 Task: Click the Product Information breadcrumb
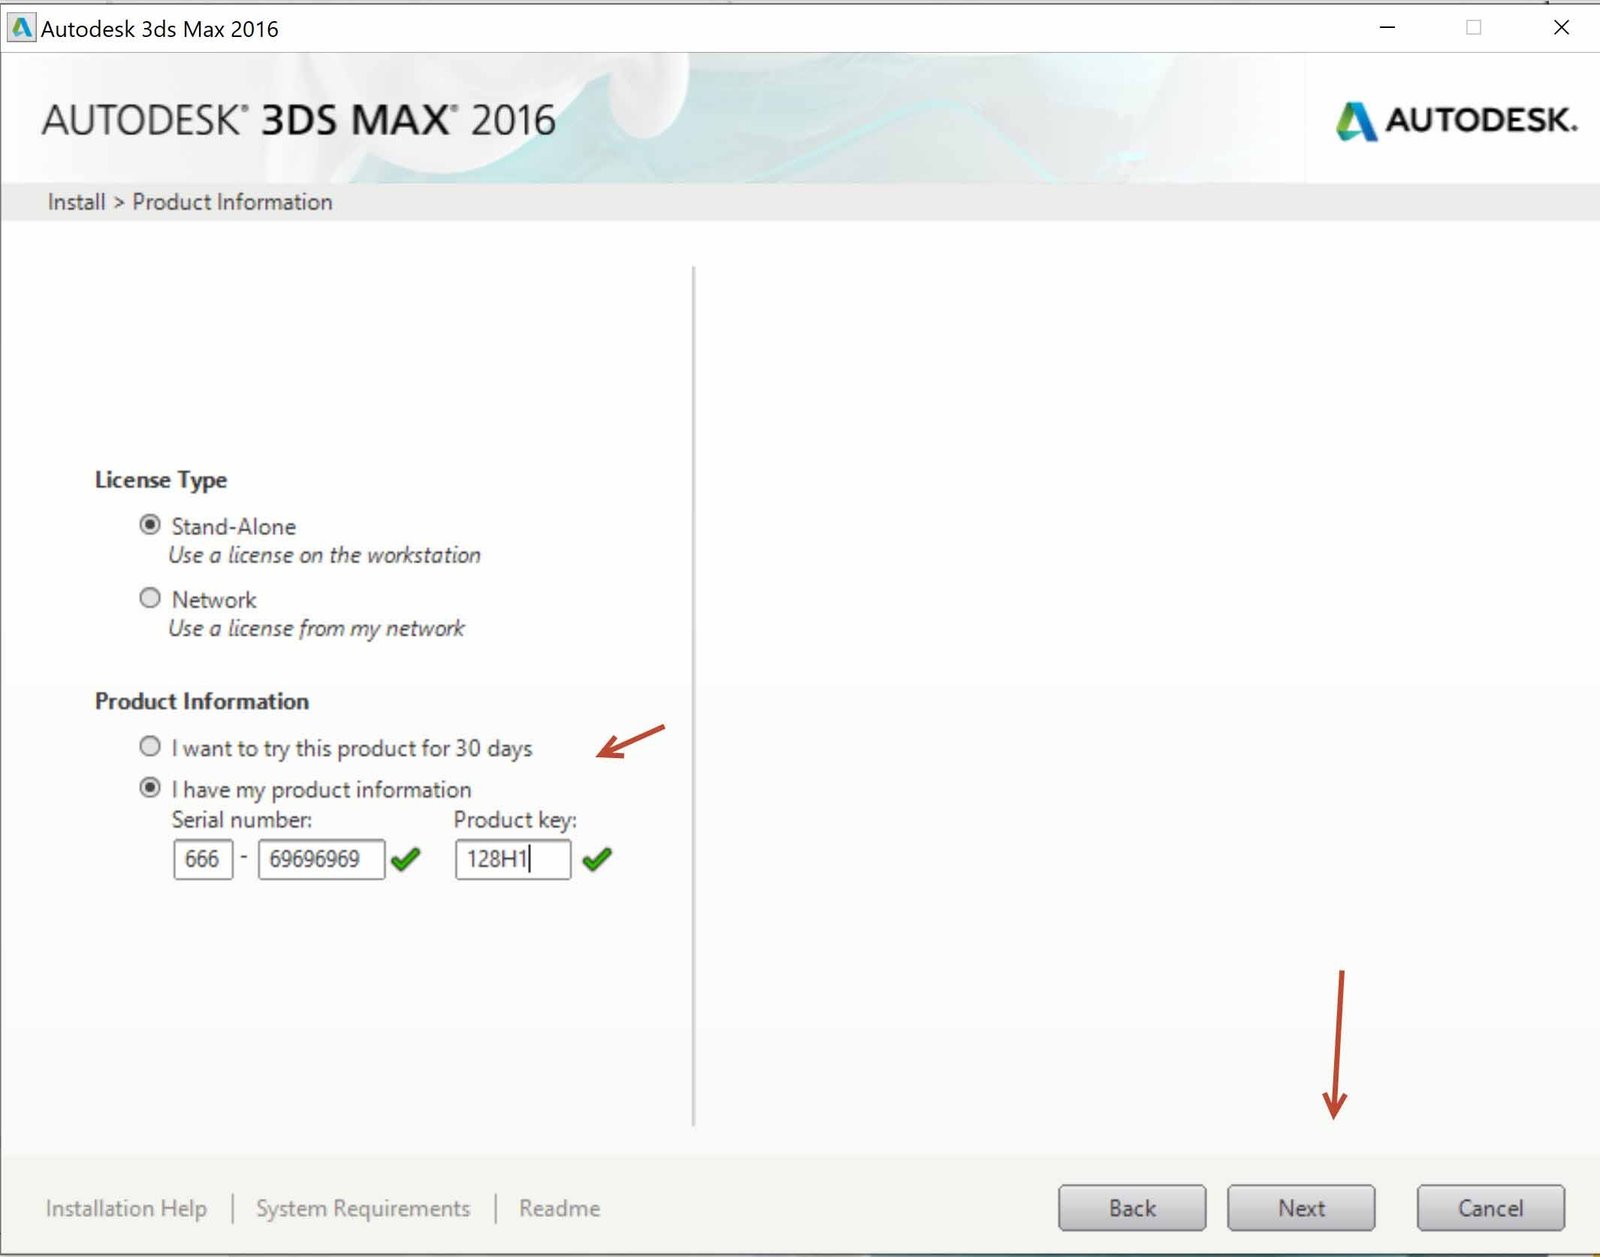click(x=233, y=201)
